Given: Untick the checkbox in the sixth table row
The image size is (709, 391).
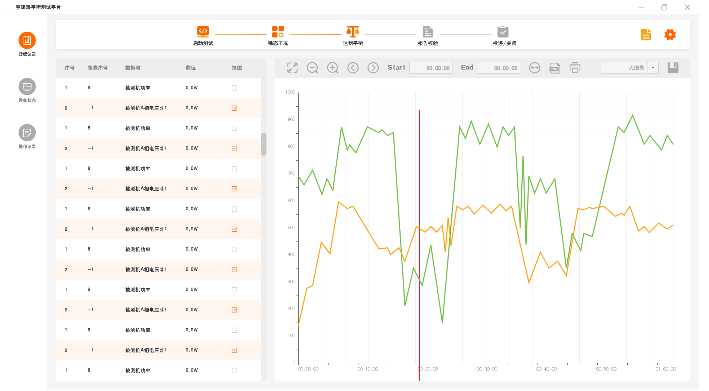Looking at the screenshot, I should coord(234,188).
